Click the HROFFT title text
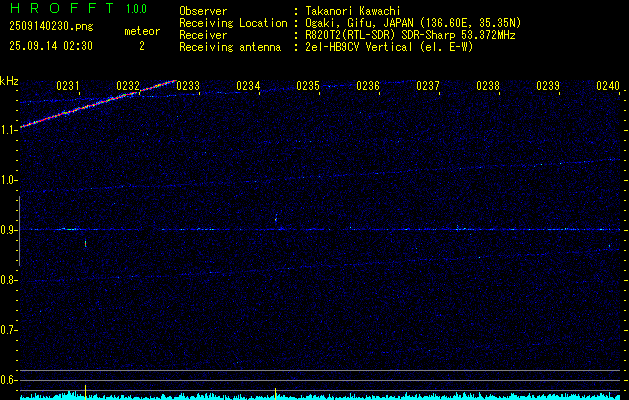The height and width of the screenshot is (400, 629). (x=62, y=8)
